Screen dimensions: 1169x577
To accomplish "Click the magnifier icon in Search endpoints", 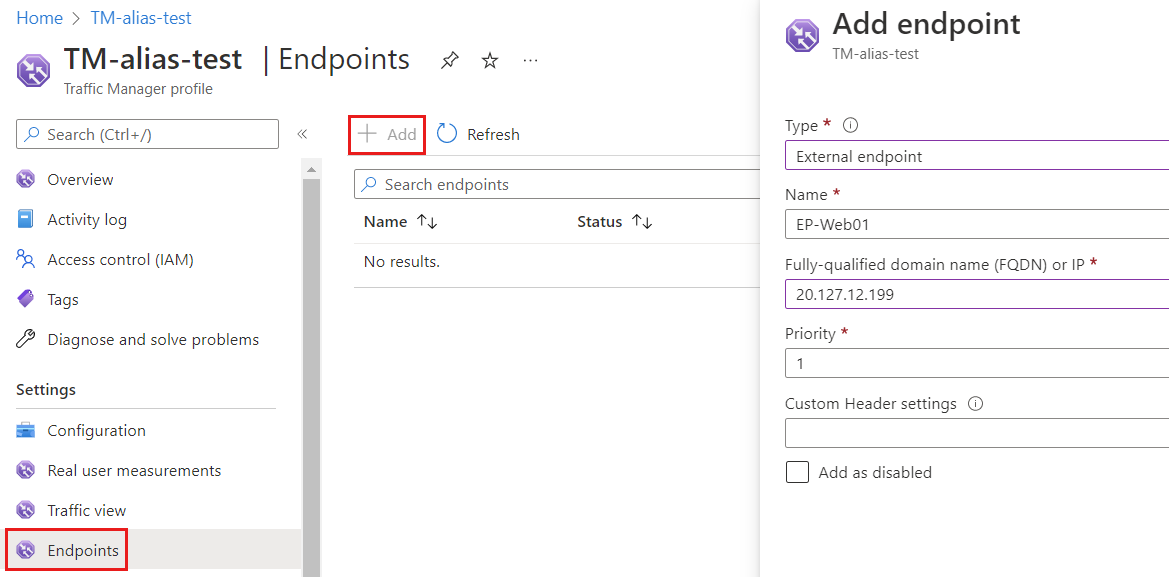I will [x=369, y=184].
